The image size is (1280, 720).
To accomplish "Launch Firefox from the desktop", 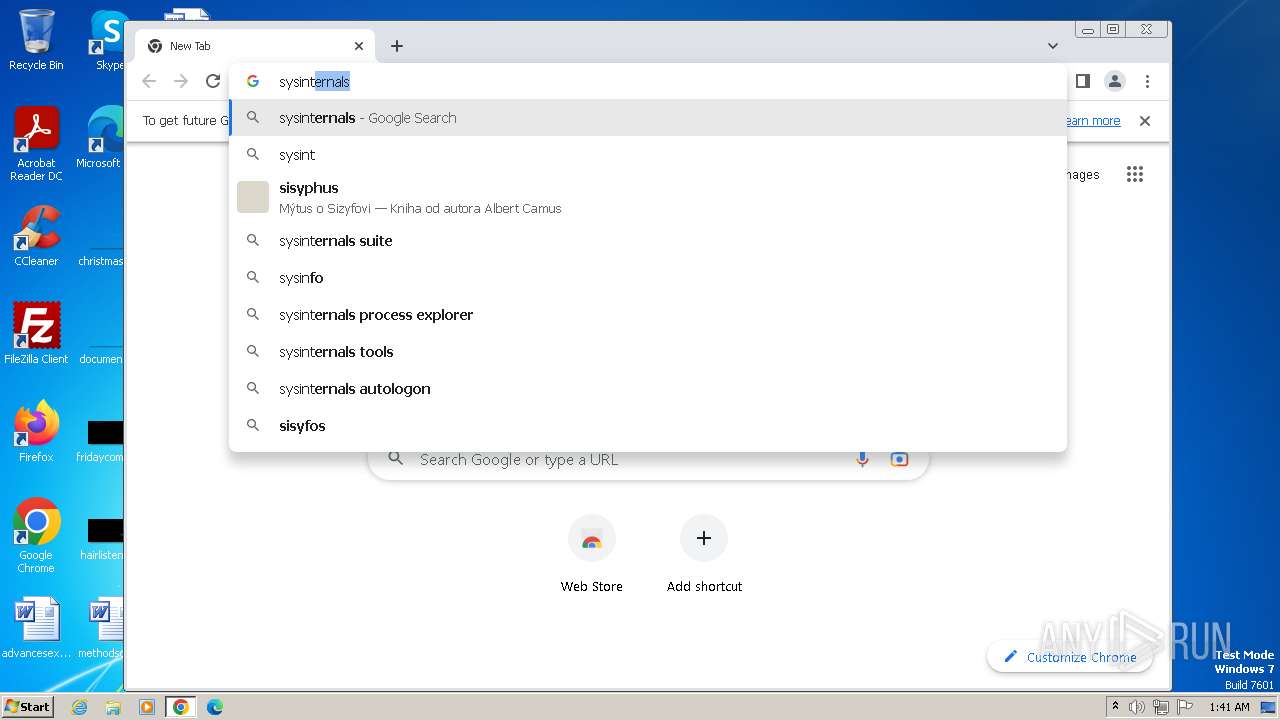I will (x=36, y=432).
